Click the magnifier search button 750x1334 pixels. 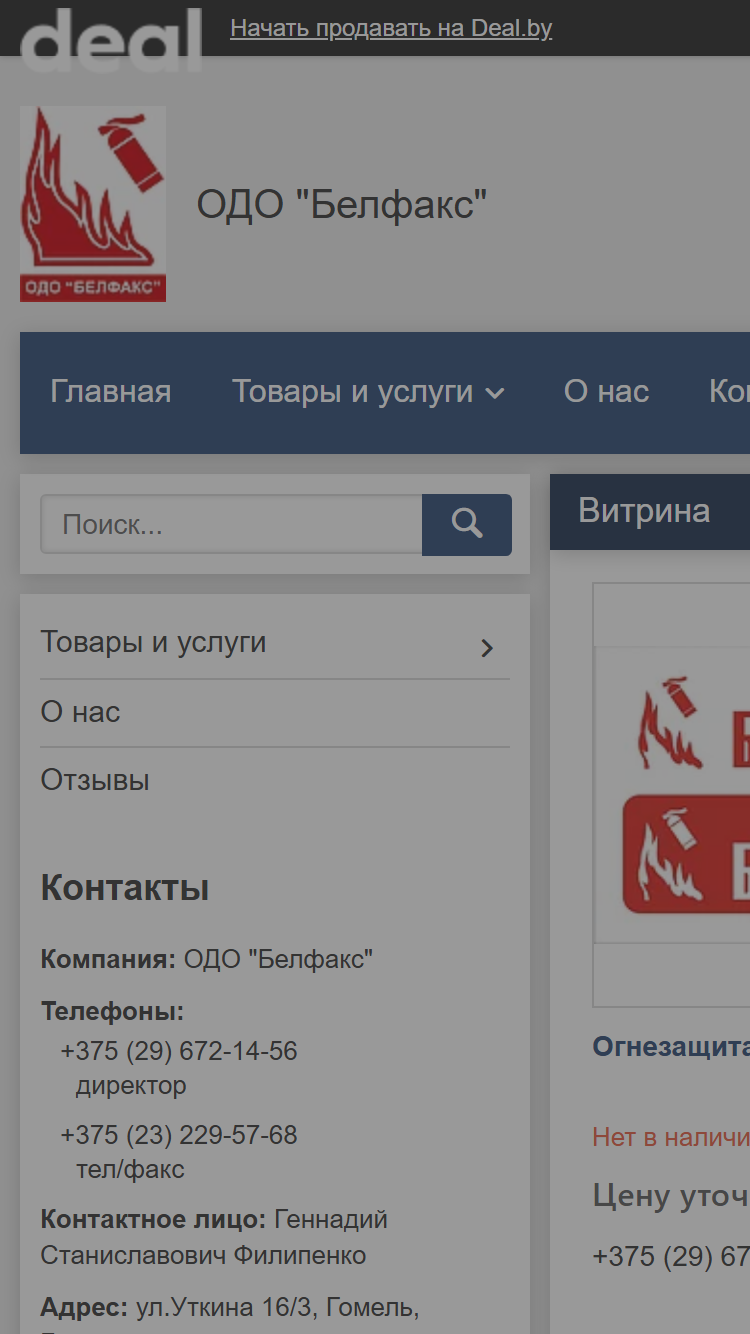point(467,525)
